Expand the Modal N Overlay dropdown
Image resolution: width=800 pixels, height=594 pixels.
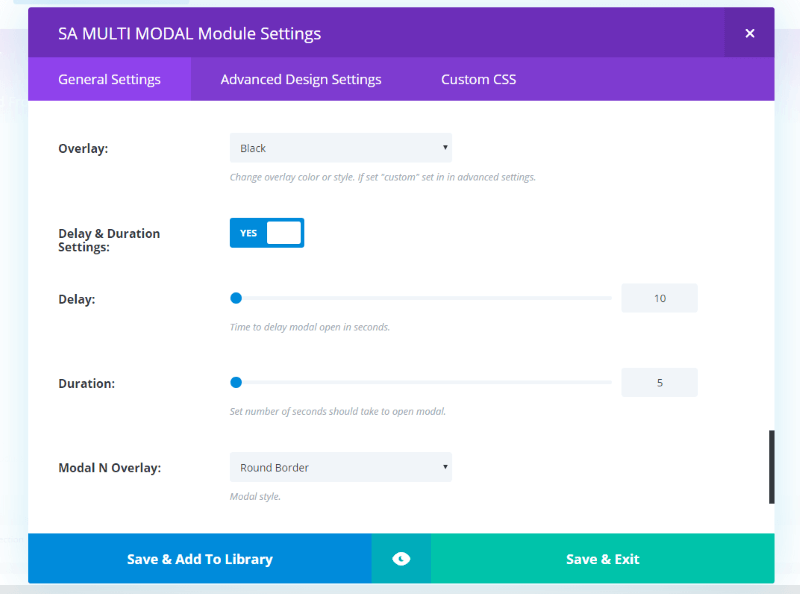pos(341,467)
